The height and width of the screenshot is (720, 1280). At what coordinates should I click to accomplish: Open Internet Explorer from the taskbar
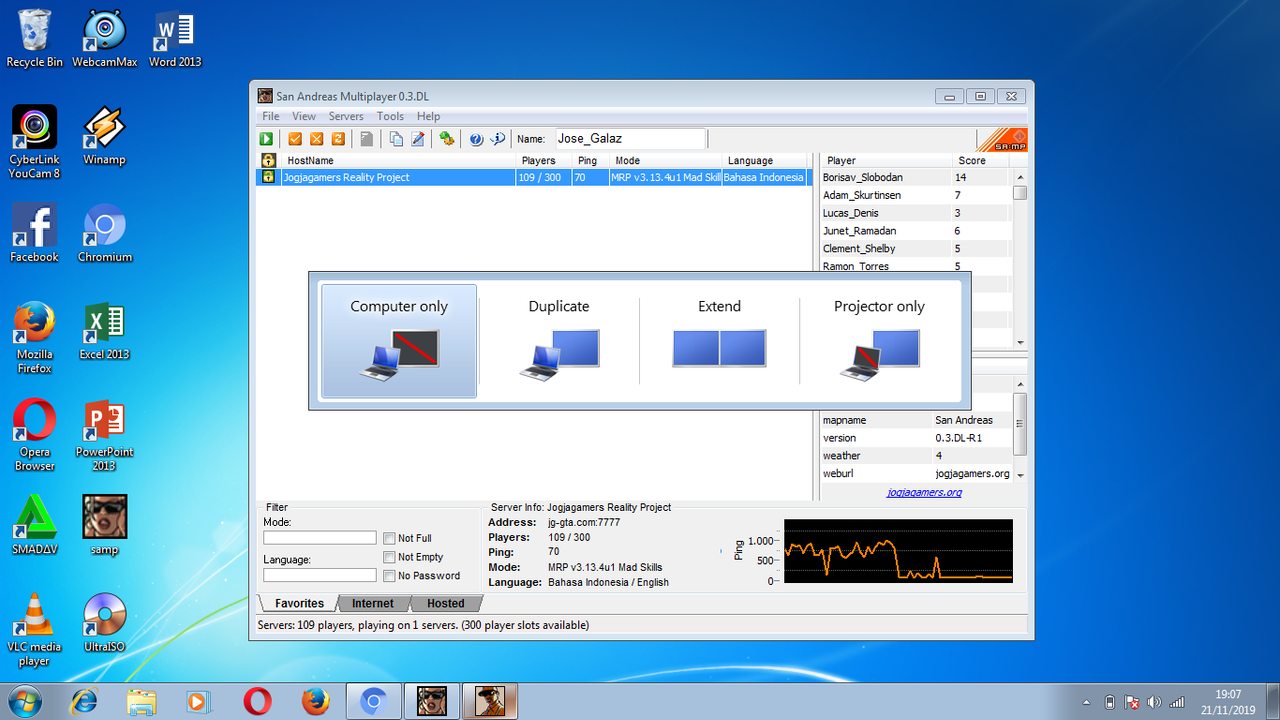click(x=85, y=701)
